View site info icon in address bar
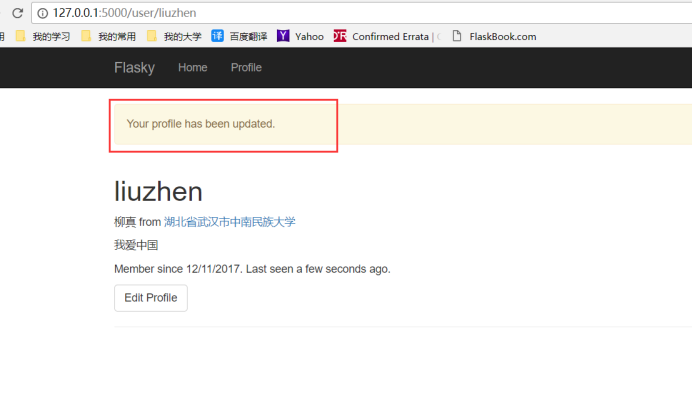The width and height of the screenshot is (692, 396). 42,13
